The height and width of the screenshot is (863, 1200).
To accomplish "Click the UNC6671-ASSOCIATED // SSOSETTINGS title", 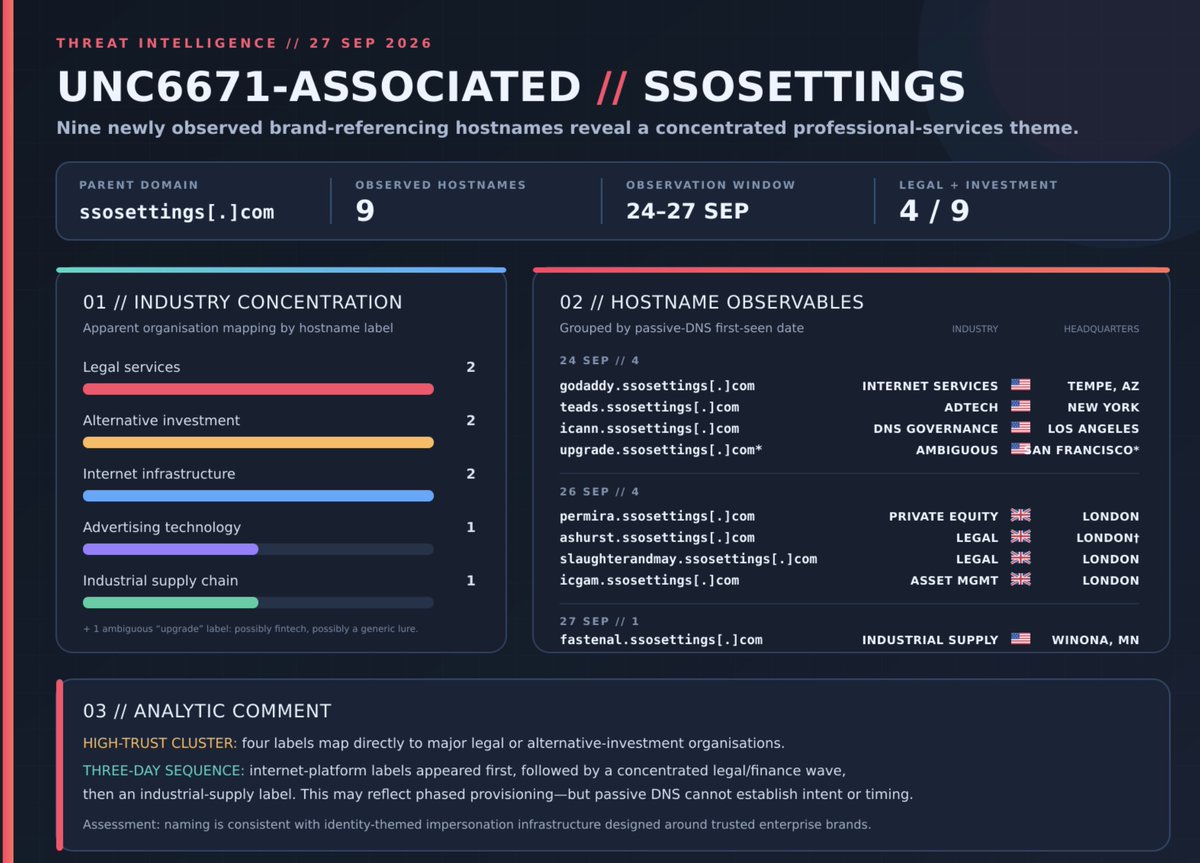I will pyautogui.click(x=511, y=87).
